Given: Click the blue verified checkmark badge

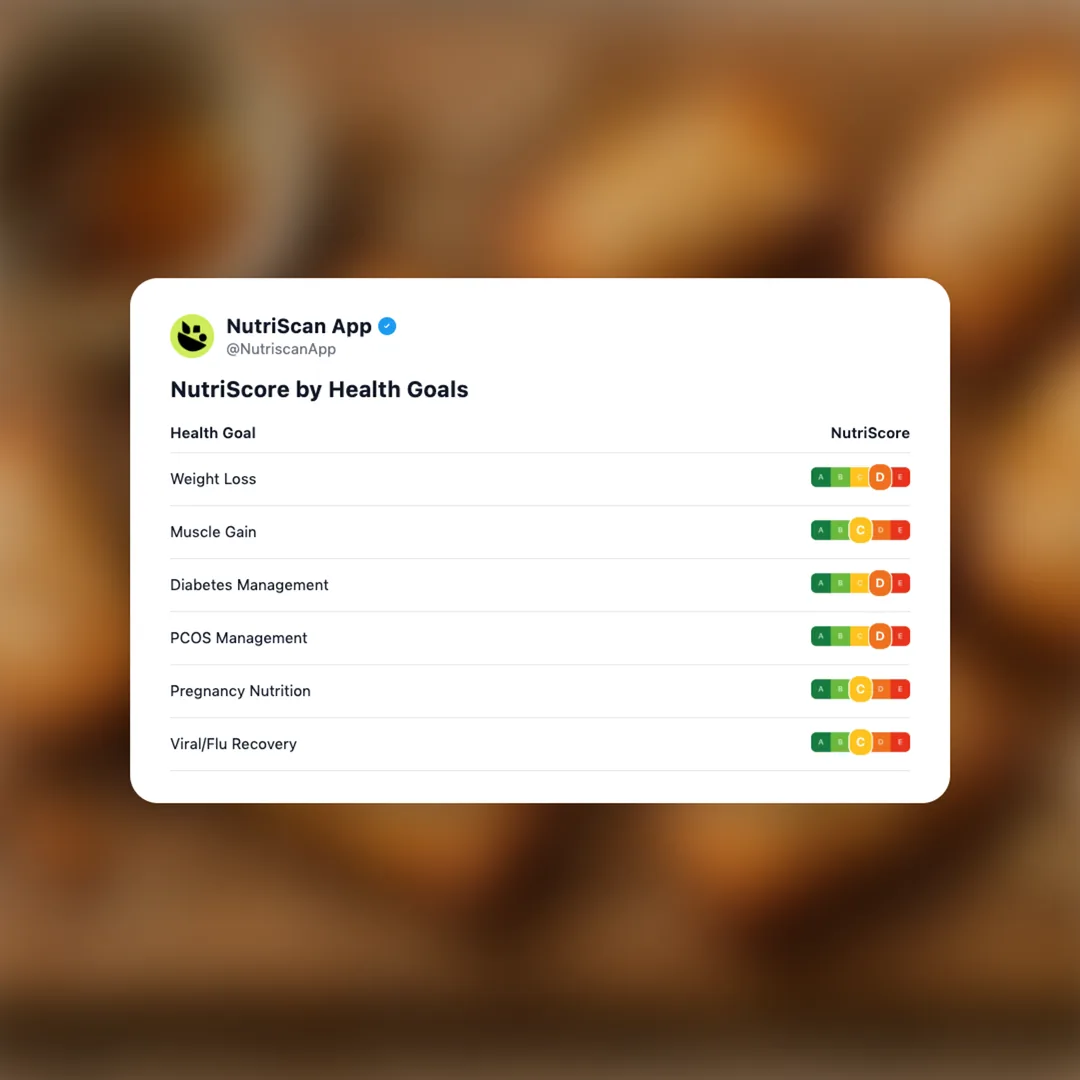Looking at the screenshot, I should click(x=387, y=326).
